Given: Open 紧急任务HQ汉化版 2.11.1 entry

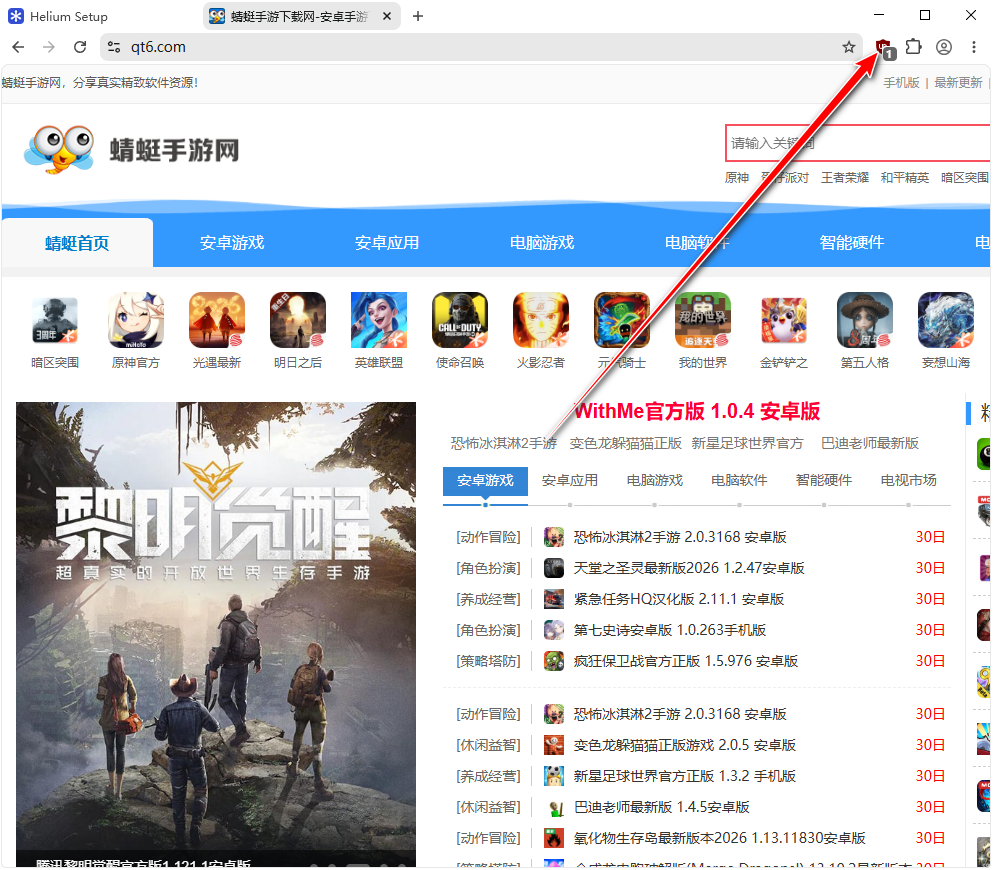Looking at the screenshot, I should pos(678,599).
